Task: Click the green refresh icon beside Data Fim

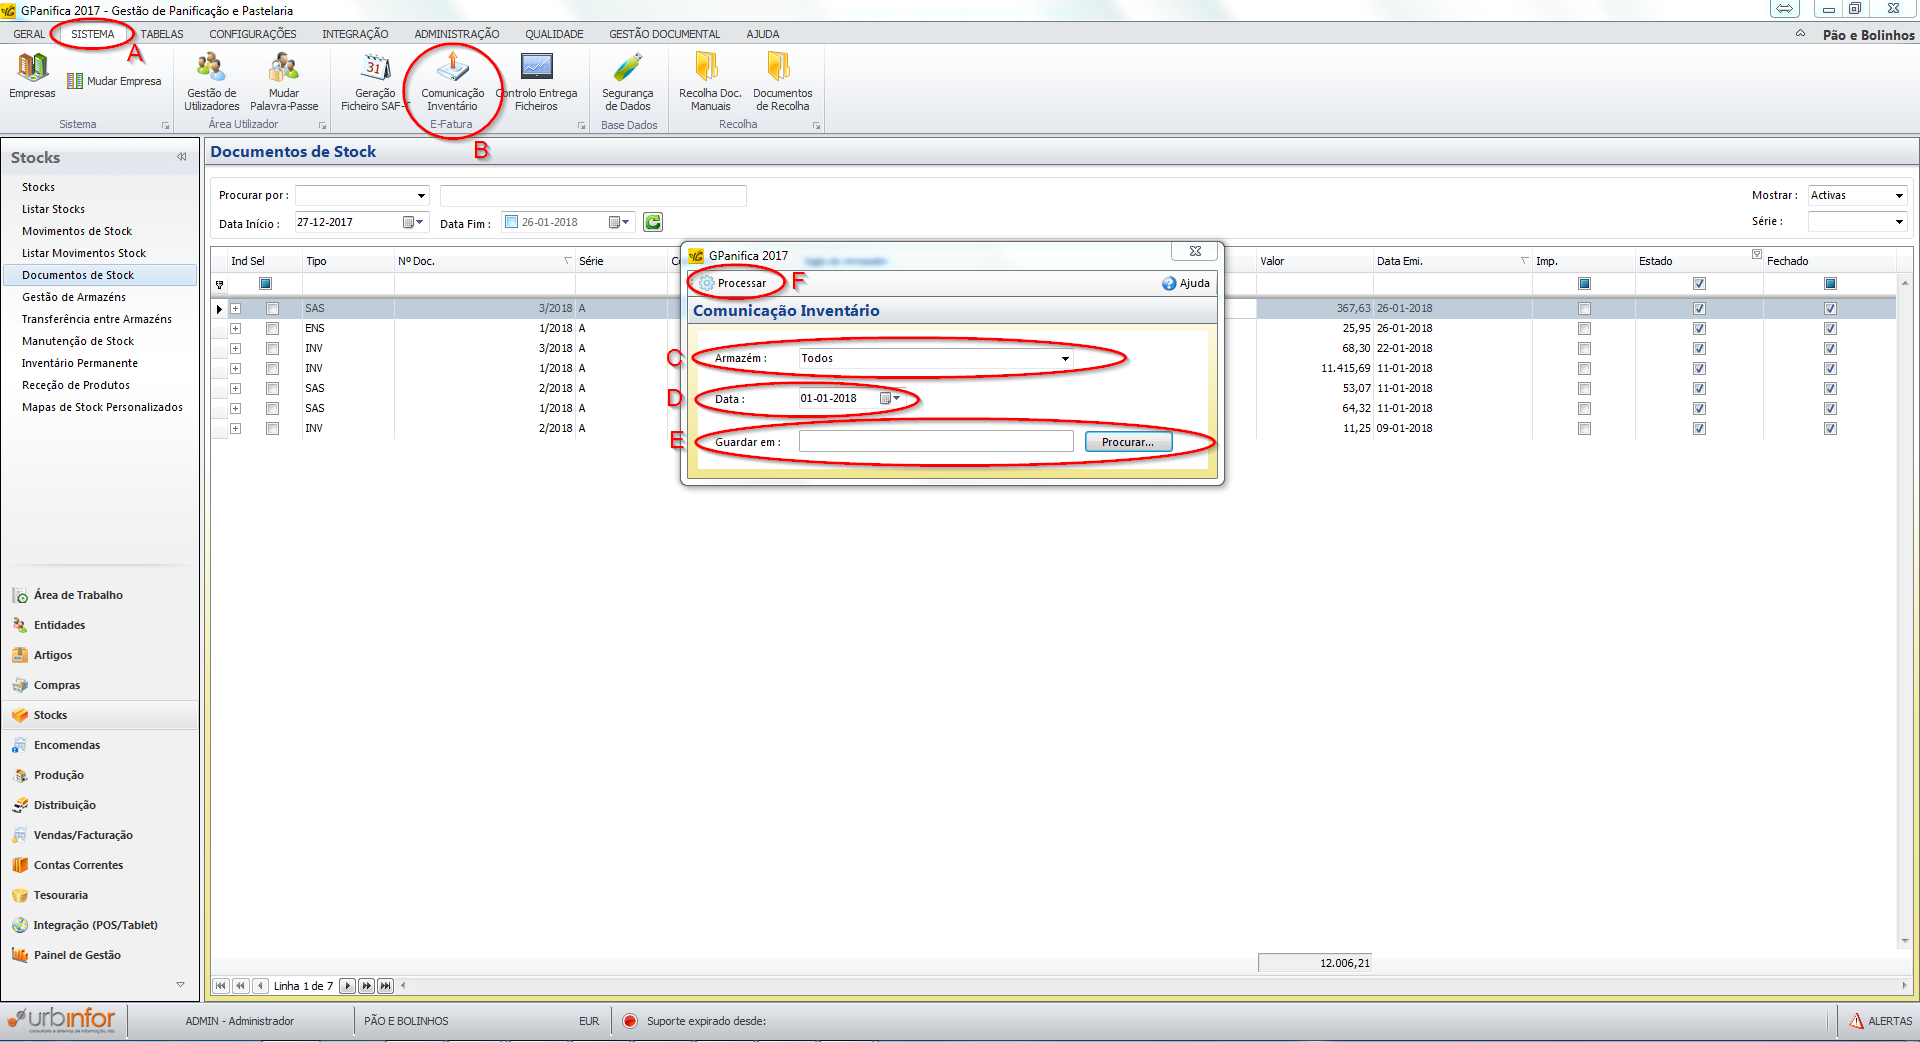Action: [653, 222]
